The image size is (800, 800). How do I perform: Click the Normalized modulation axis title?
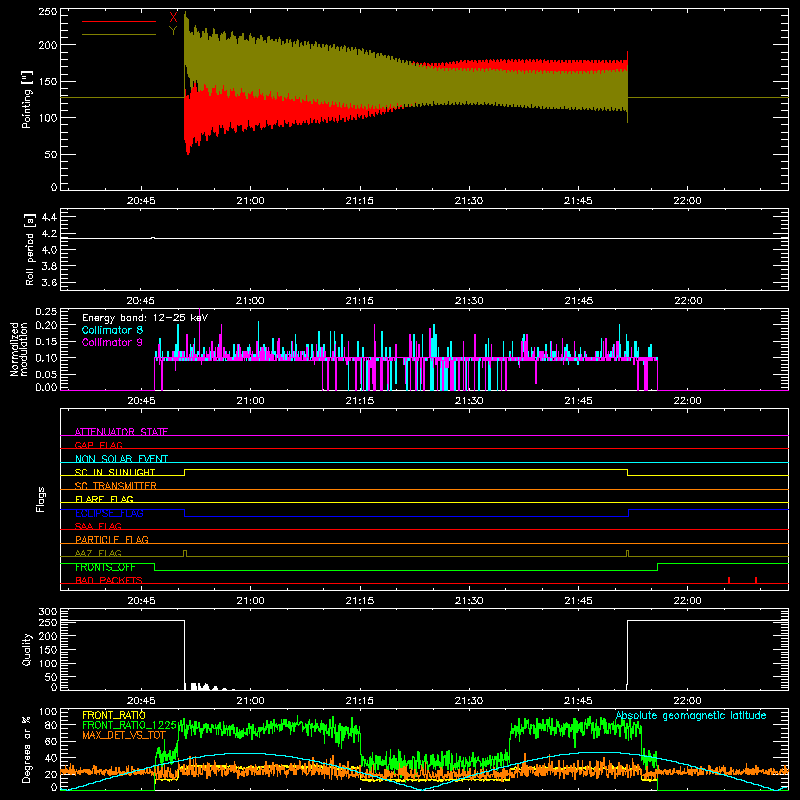pyautogui.click(x=19, y=349)
